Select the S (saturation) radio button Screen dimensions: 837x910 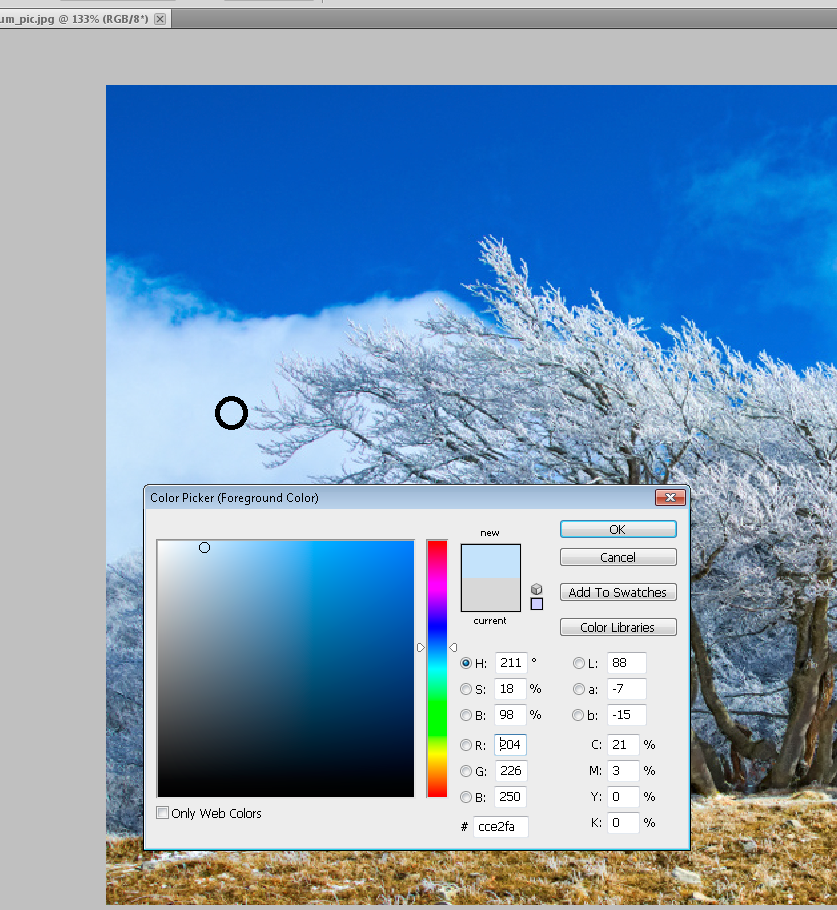pyautogui.click(x=466, y=689)
